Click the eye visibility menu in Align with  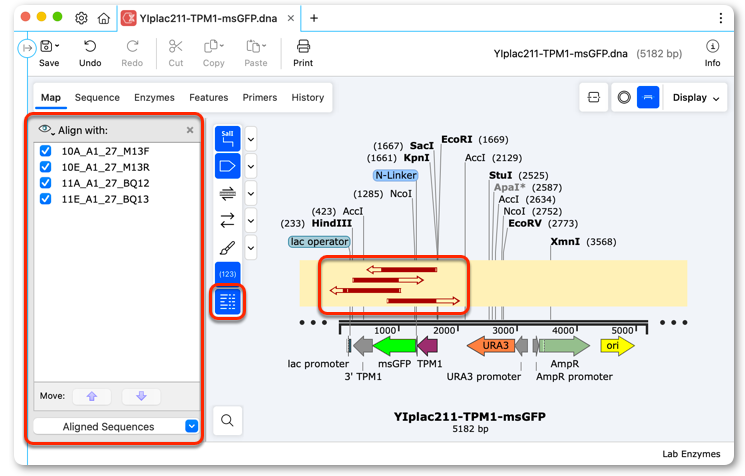click(47, 130)
